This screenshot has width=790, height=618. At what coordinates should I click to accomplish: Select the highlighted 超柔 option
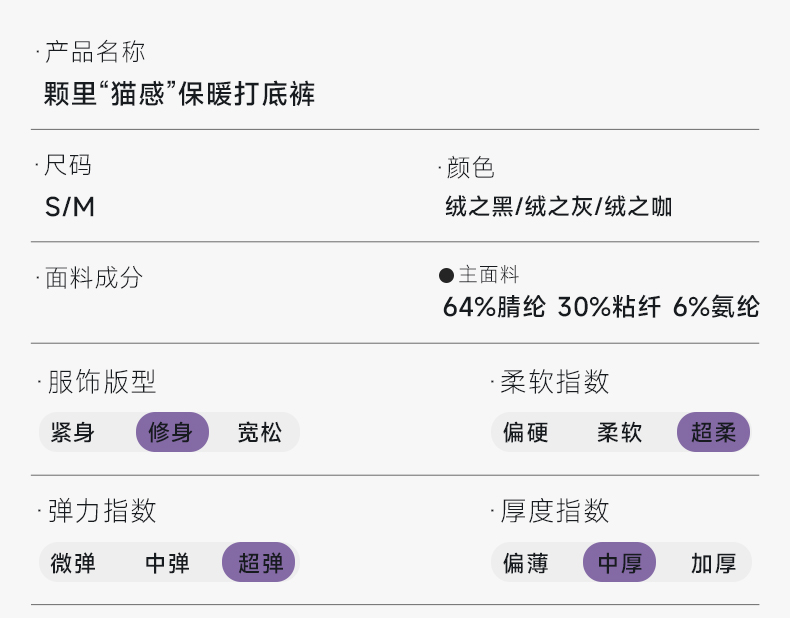click(x=713, y=433)
